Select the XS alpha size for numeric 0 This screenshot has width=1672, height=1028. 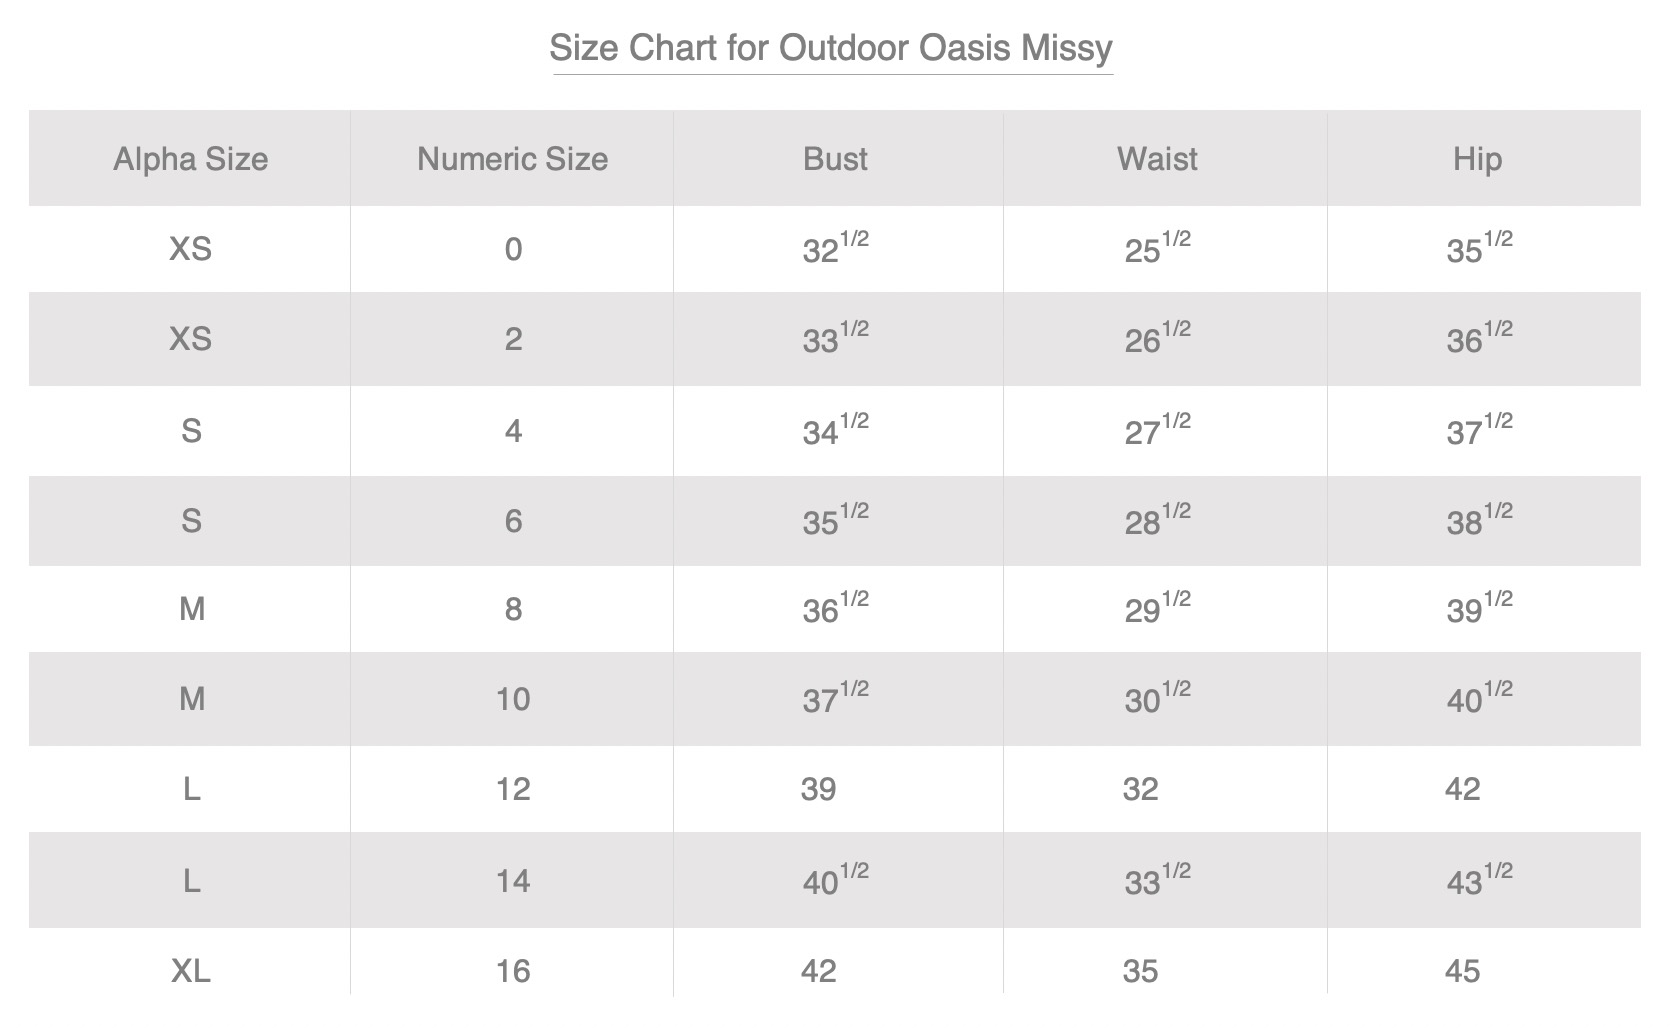[190, 249]
